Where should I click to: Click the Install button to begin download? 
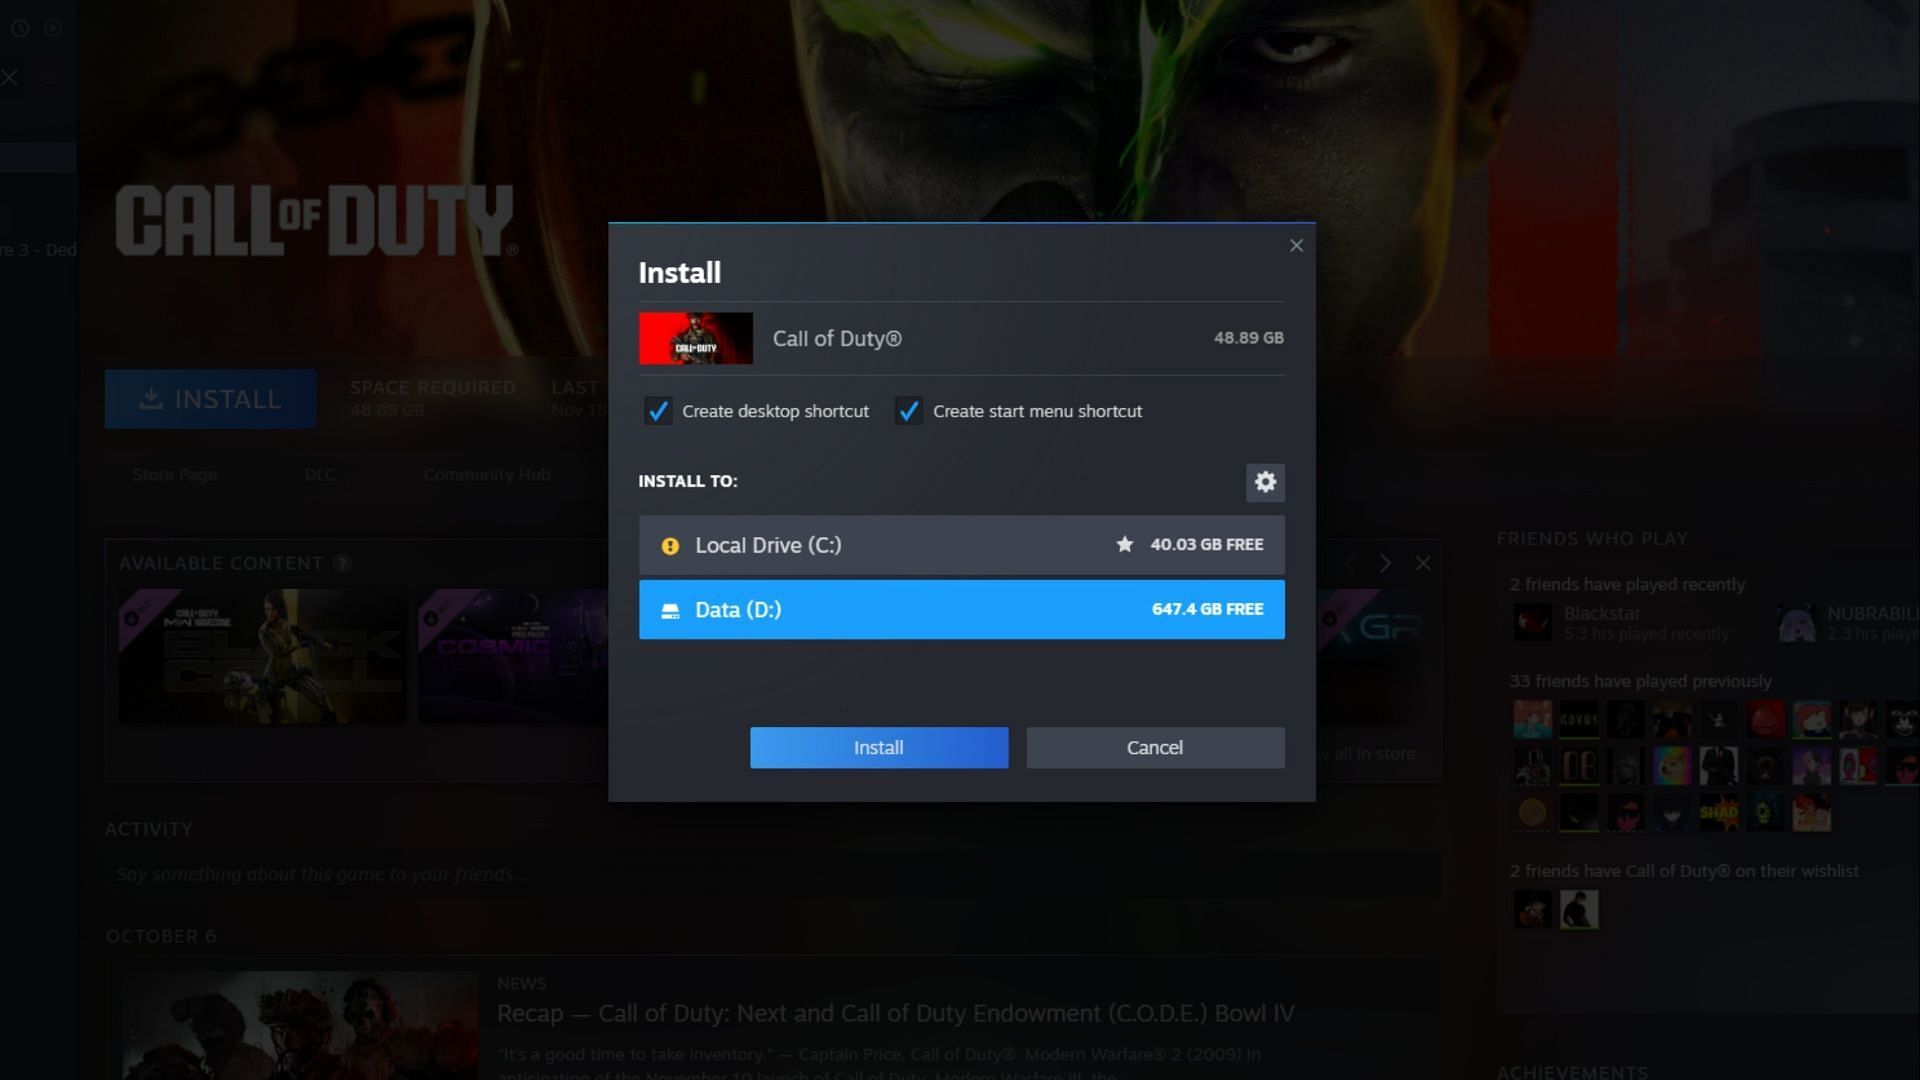coord(878,746)
